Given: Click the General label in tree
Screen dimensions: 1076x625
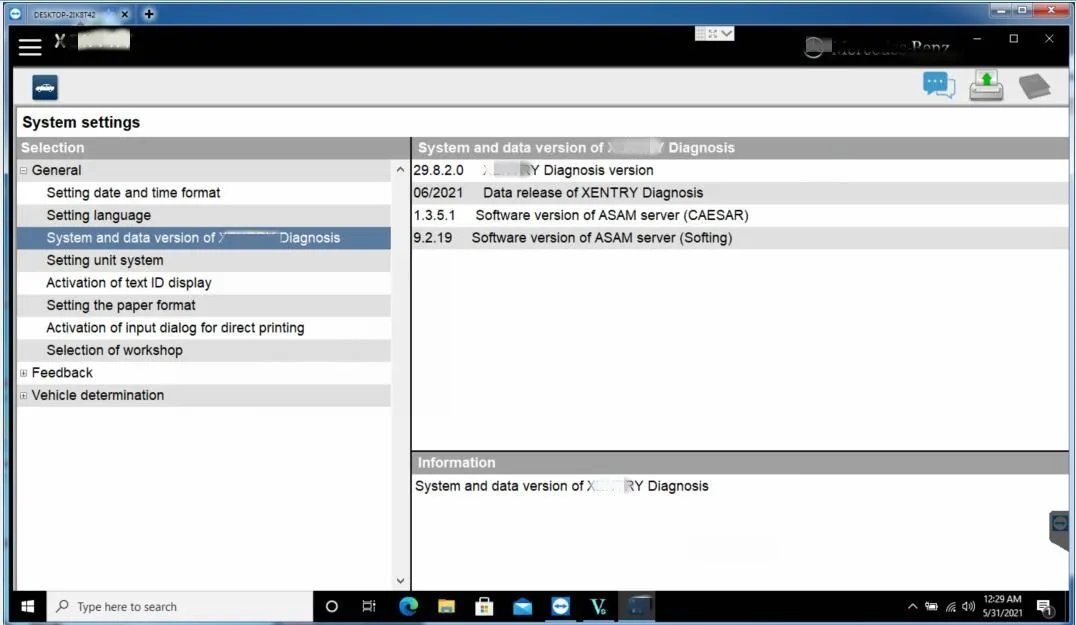Looking at the screenshot, I should pos(56,170).
